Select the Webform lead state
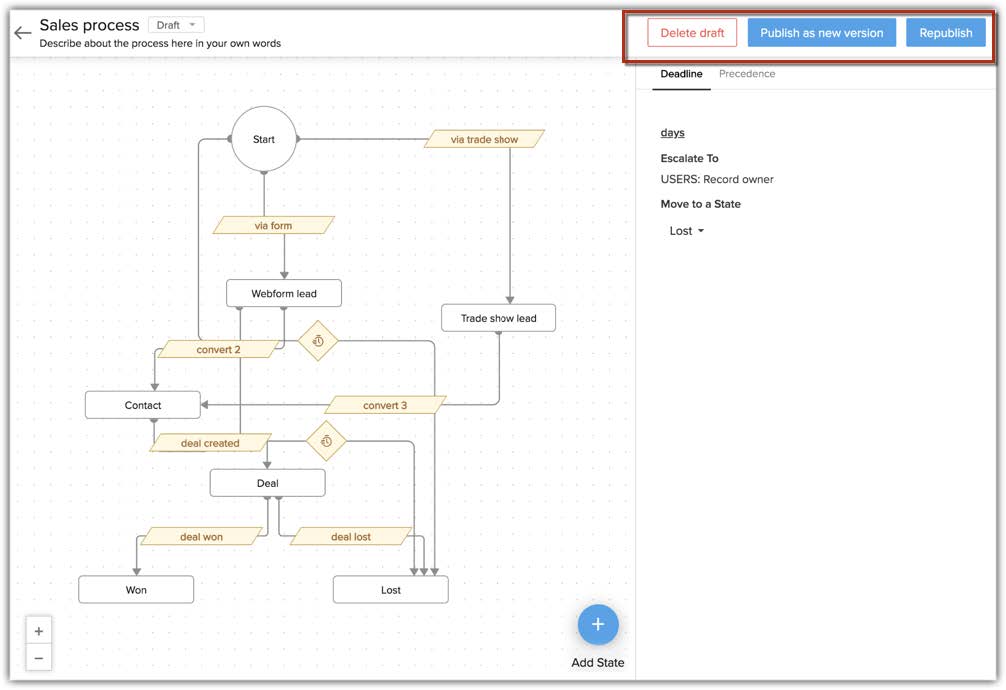The width and height of the screenshot is (1006, 690). [284, 294]
